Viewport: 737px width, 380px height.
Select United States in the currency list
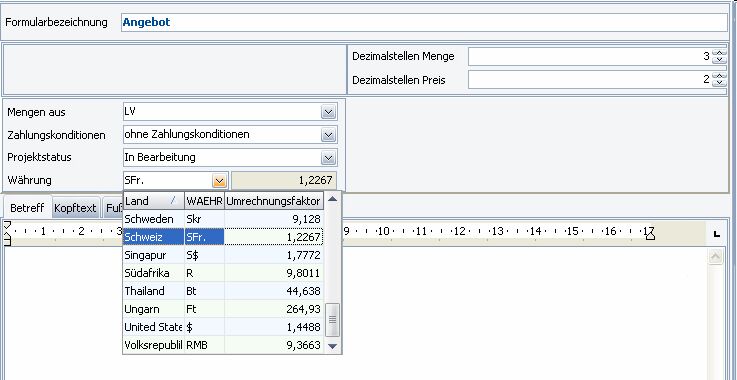tap(153, 327)
